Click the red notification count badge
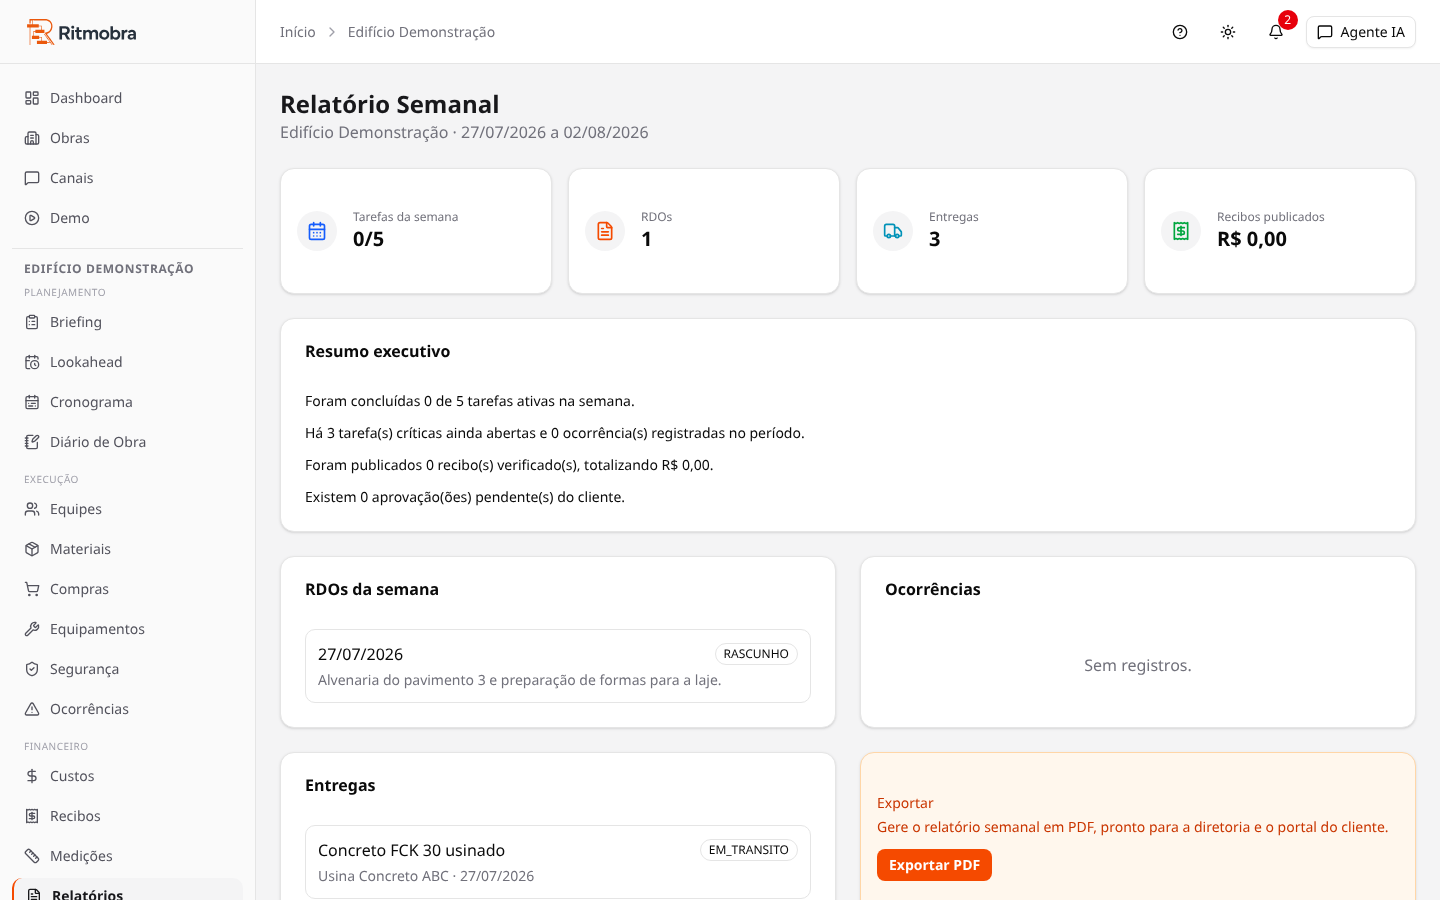The image size is (1440, 900). click(1288, 20)
